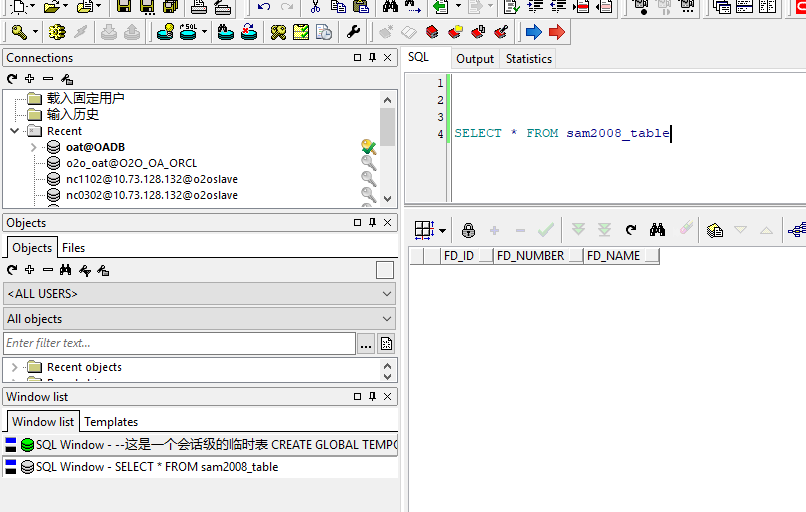Switch to the Output tab

[x=475, y=59]
